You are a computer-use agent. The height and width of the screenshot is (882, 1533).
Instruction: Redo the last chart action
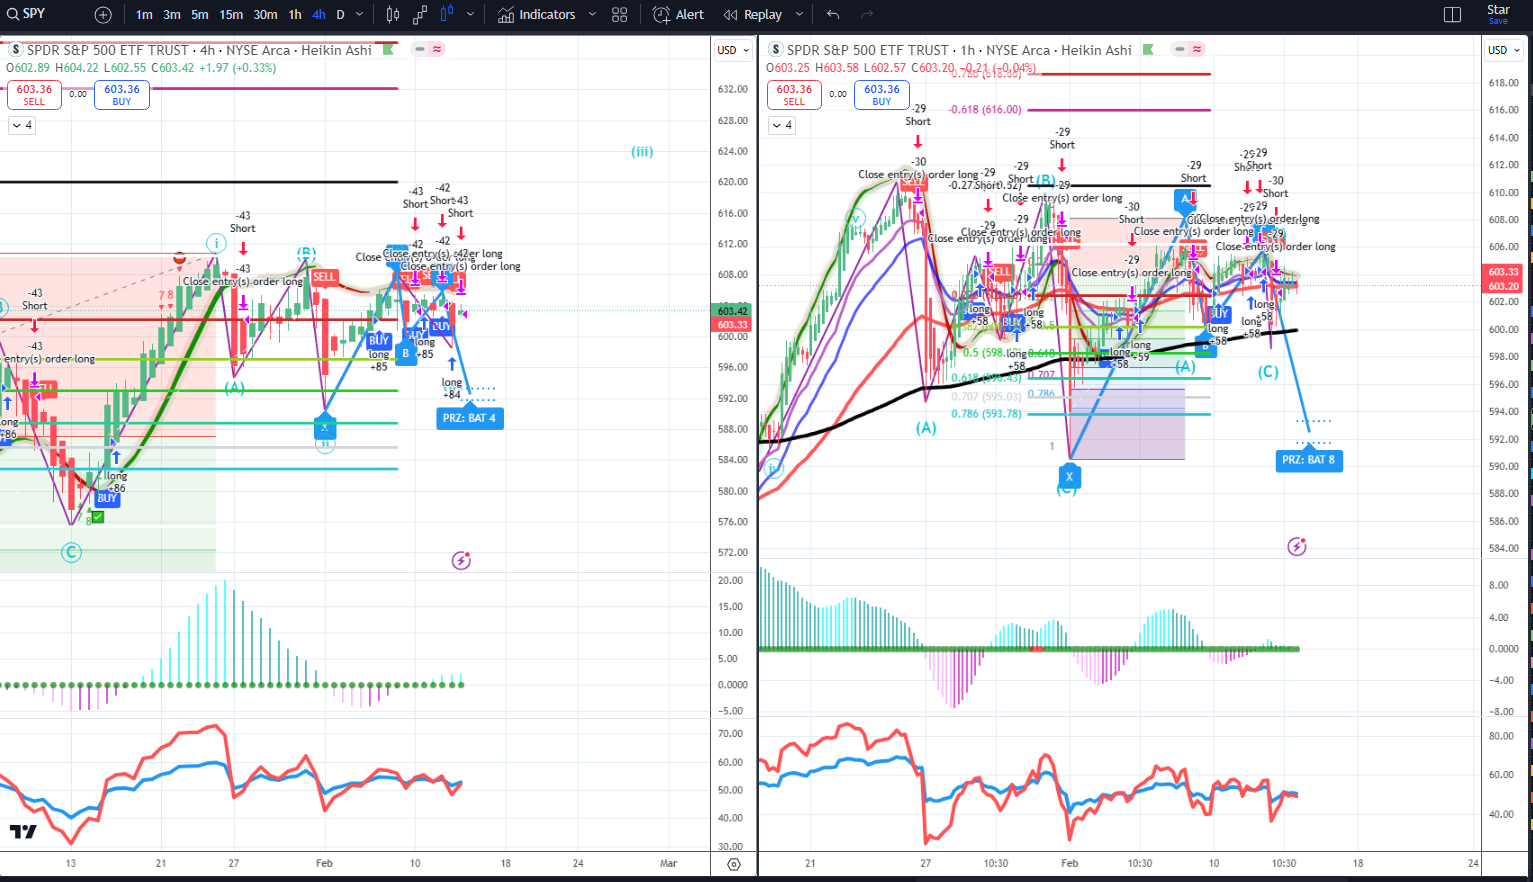coord(867,15)
